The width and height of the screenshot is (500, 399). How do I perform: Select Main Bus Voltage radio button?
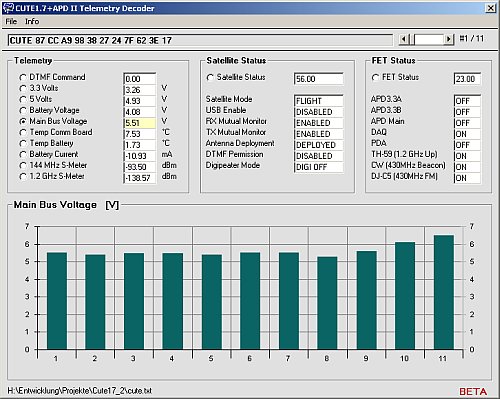[x=23, y=121]
